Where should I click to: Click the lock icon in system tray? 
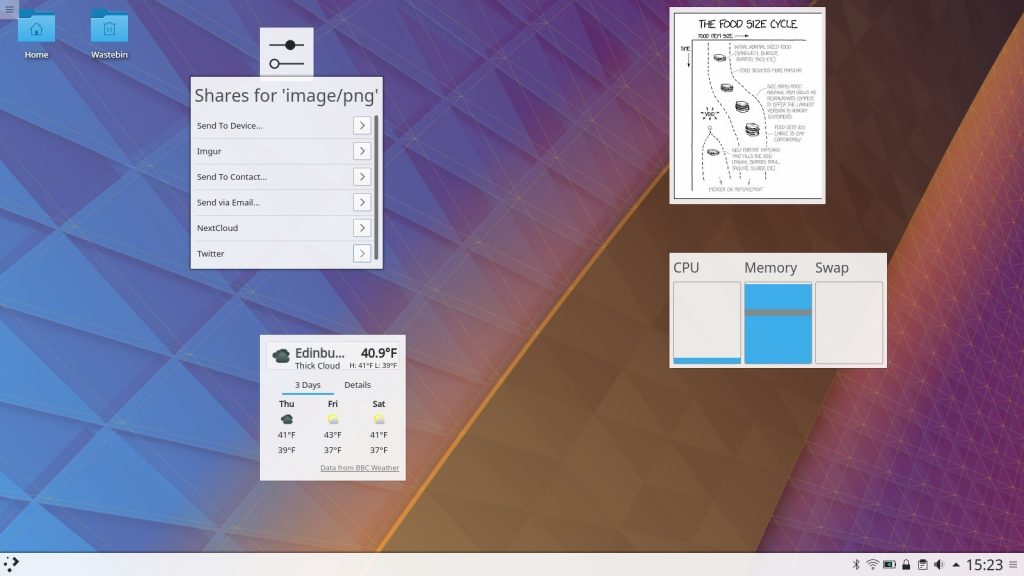click(x=905, y=565)
